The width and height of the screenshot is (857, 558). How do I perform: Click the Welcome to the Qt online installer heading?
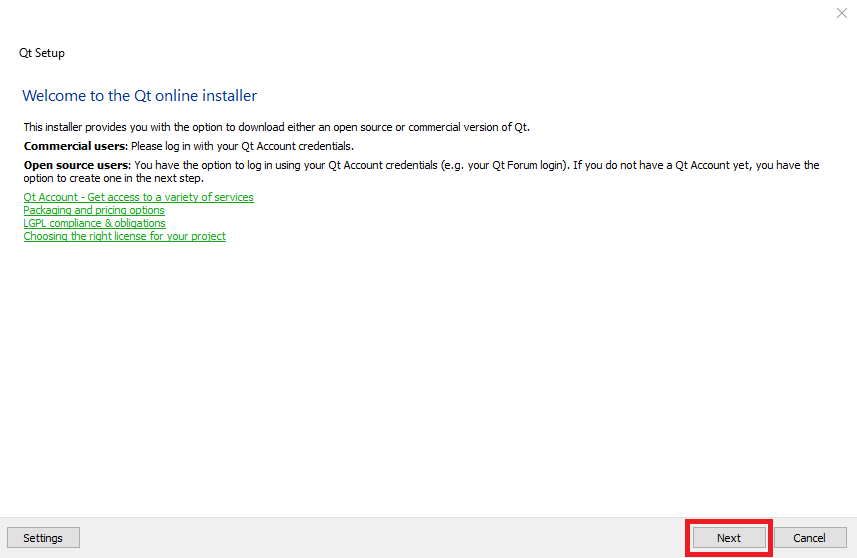pos(139,96)
